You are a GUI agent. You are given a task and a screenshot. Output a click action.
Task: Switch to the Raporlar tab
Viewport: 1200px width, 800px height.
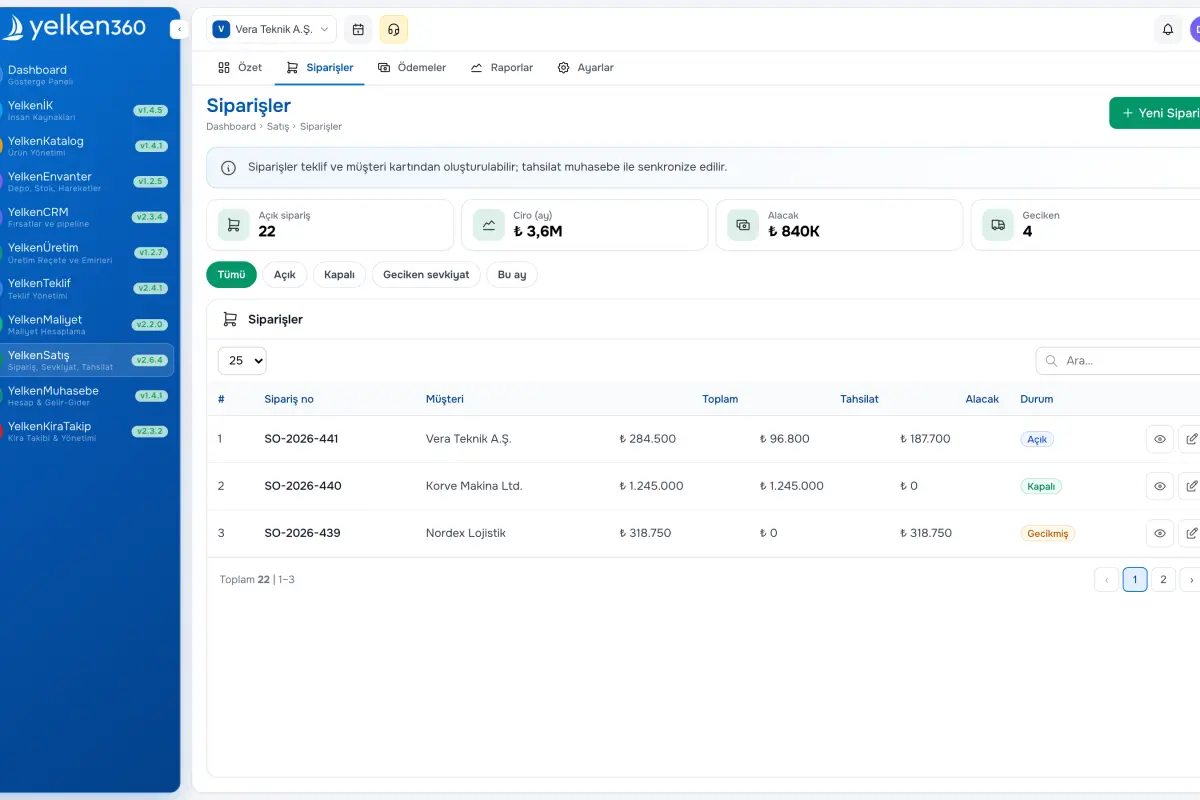(x=502, y=68)
